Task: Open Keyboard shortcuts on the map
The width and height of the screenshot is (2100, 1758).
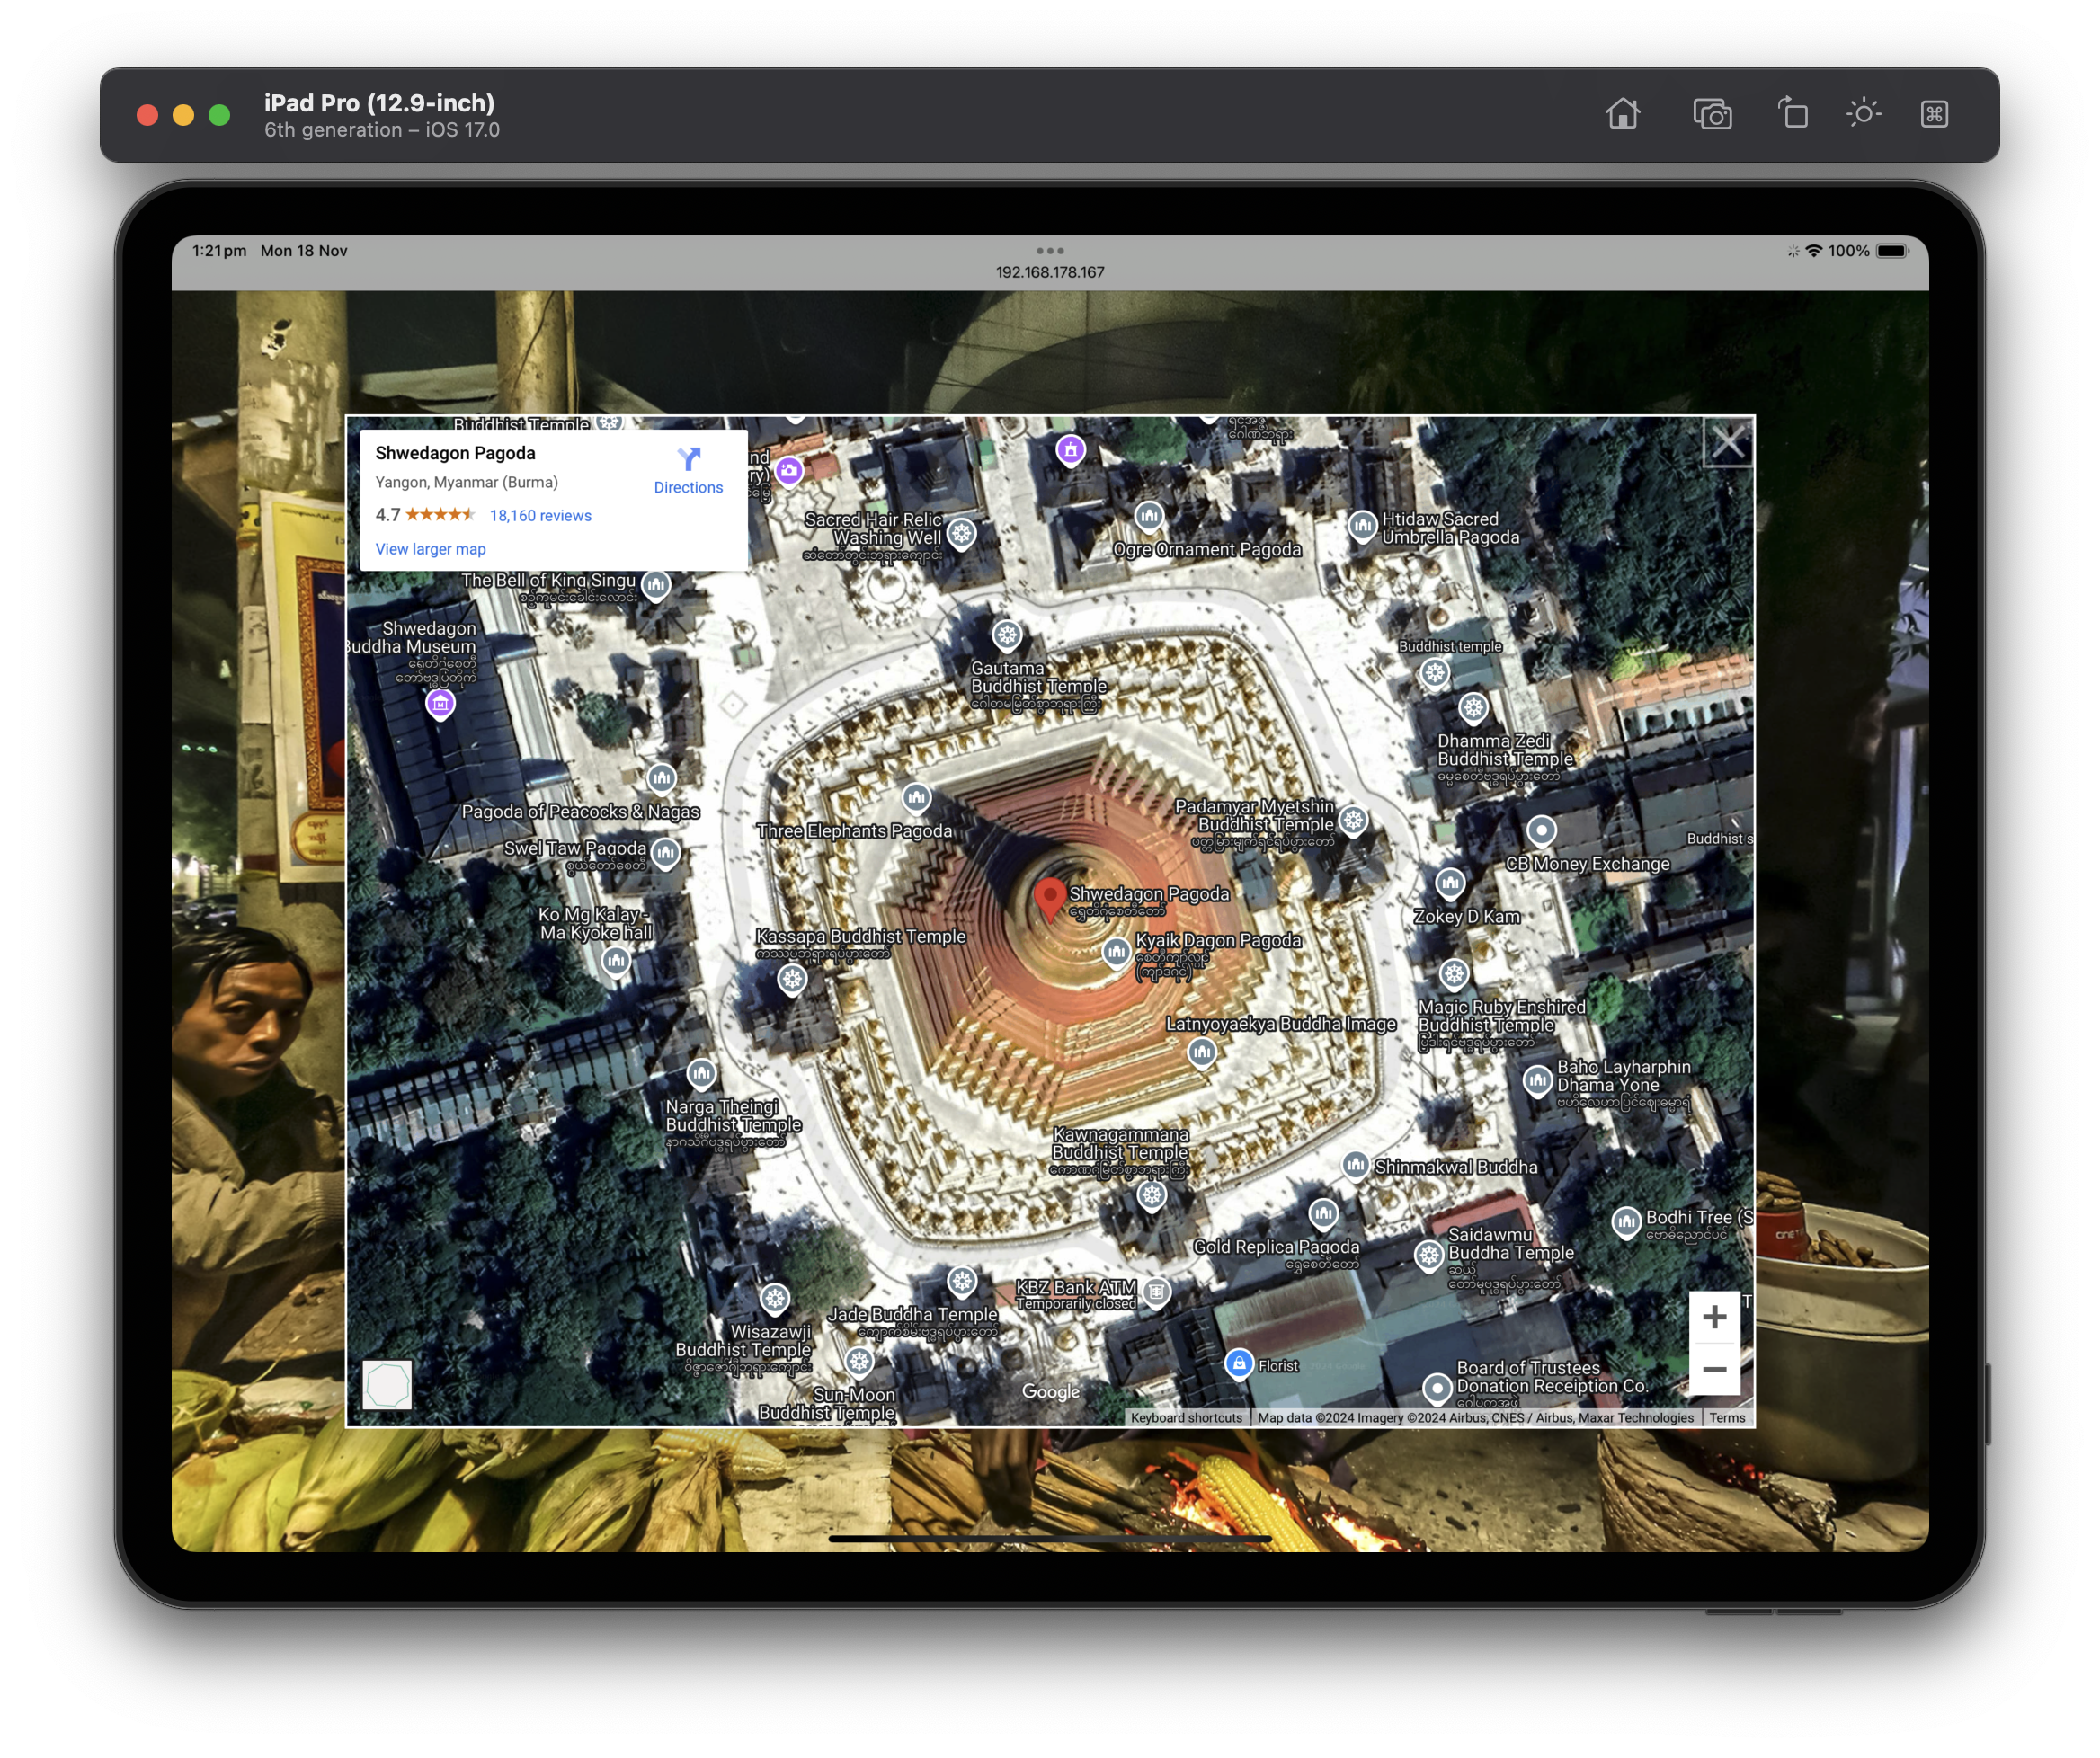Action: (x=1186, y=1418)
